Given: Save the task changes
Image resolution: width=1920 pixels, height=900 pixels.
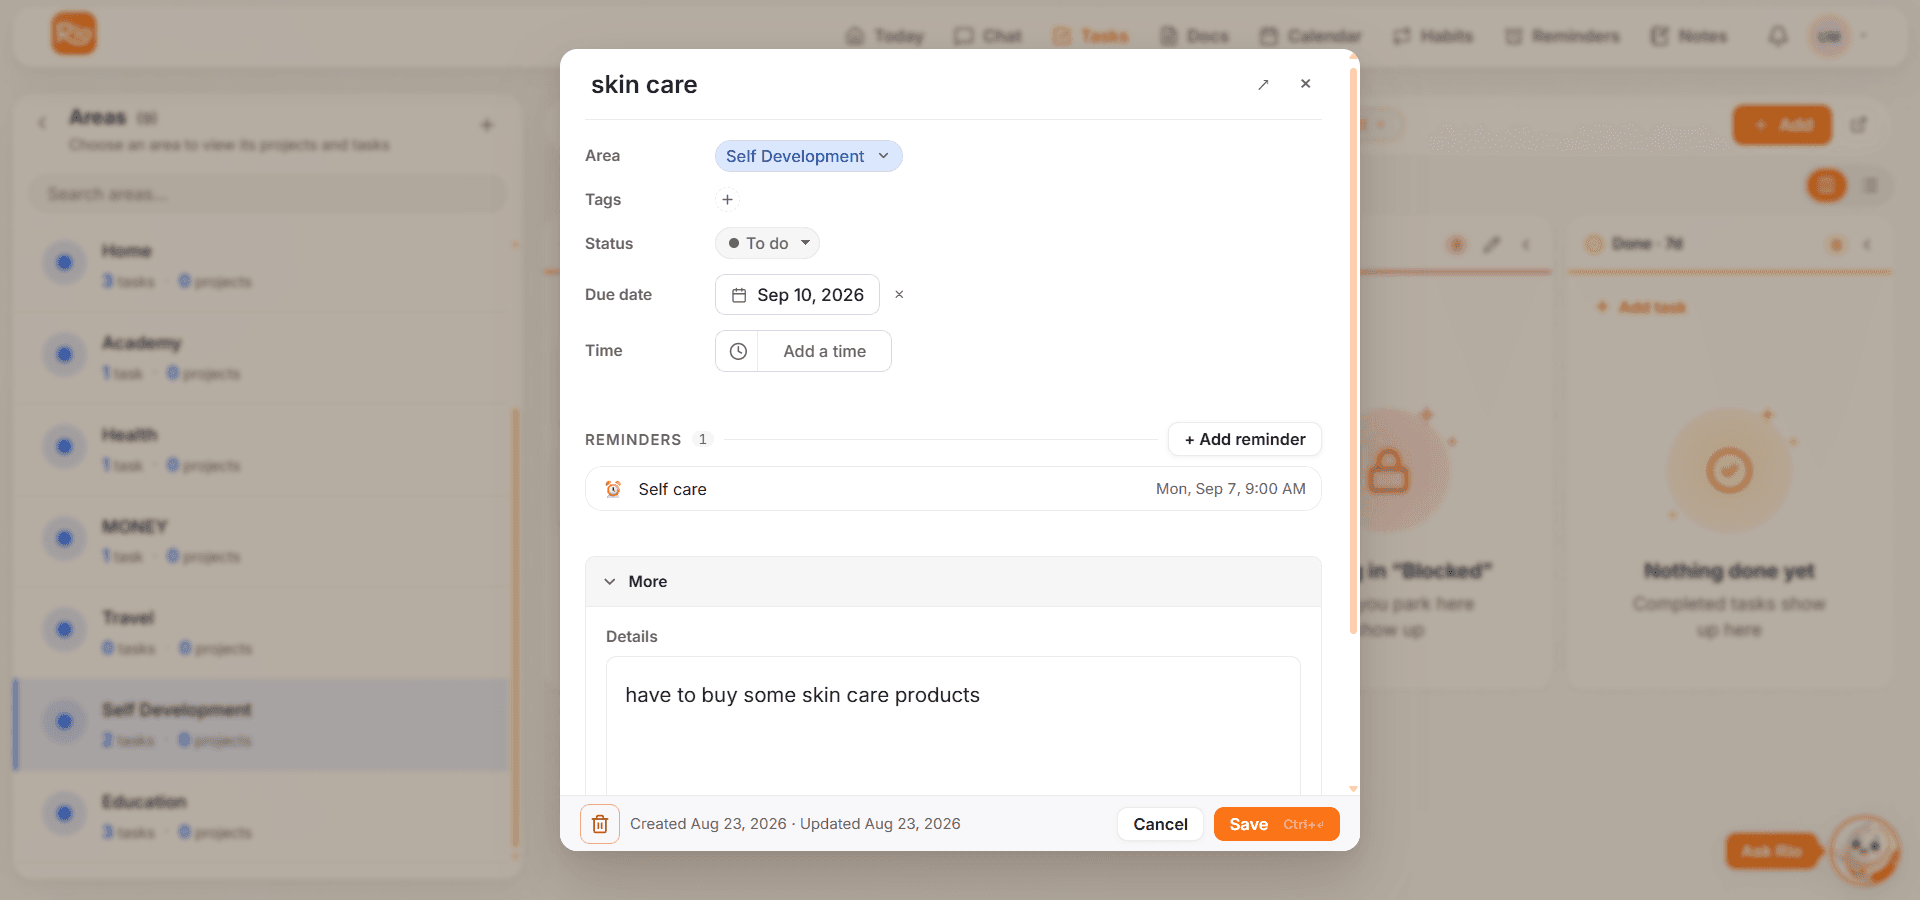Looking at the screenshot, I should tap(1276, 824).
